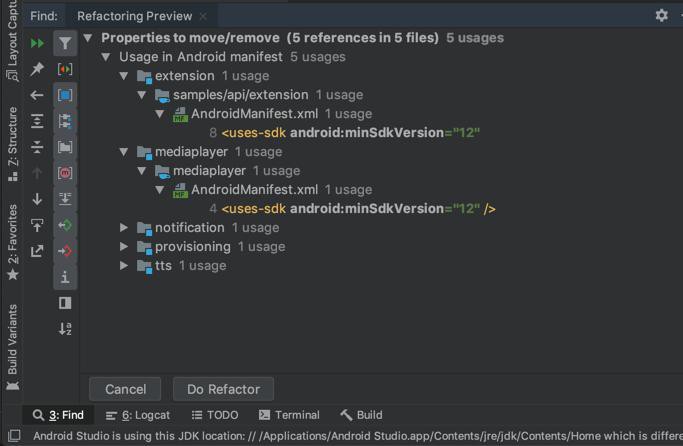Click the info 'i' icon

65,277
